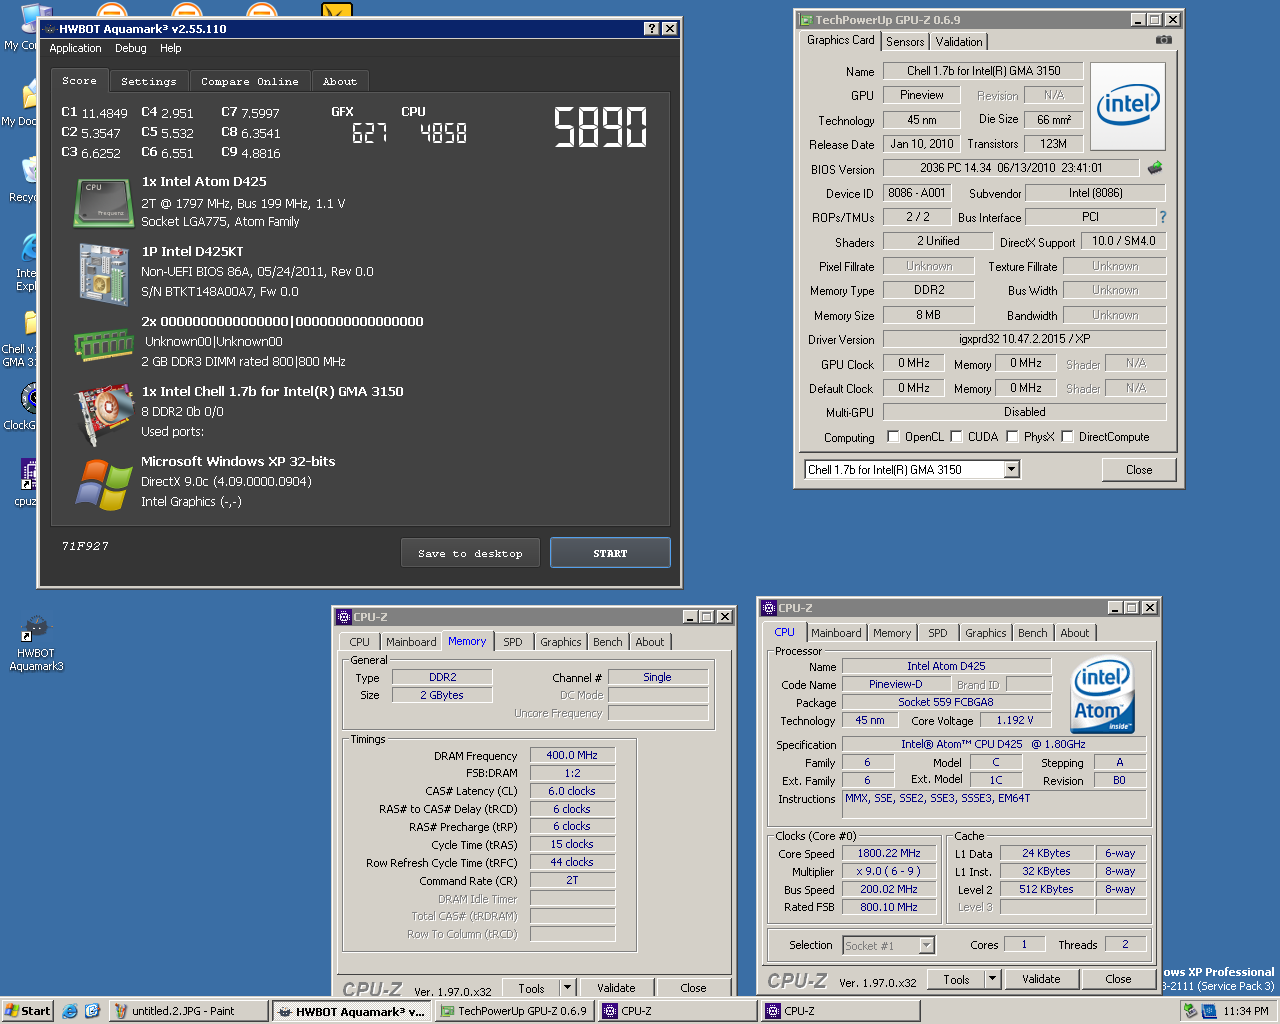
Task: Open the Application menu in Aquamark
Action: click(76, 48)
